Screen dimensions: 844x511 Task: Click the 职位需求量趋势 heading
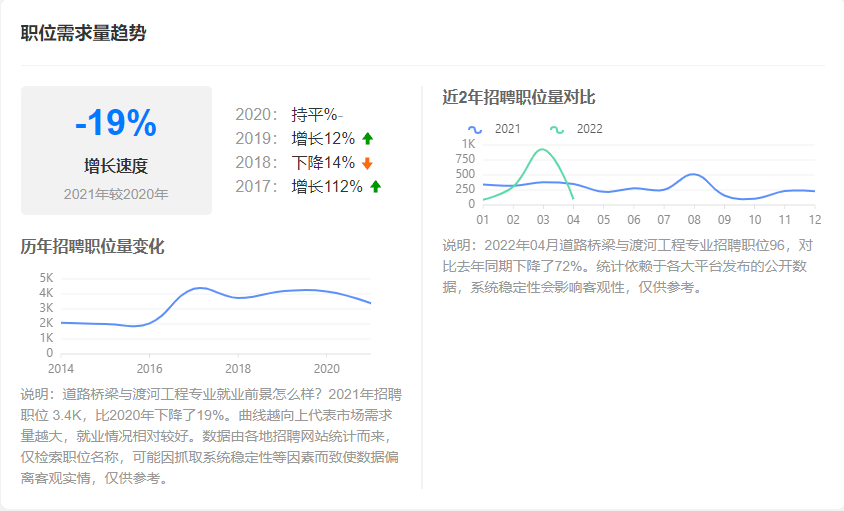coord(83,33)
